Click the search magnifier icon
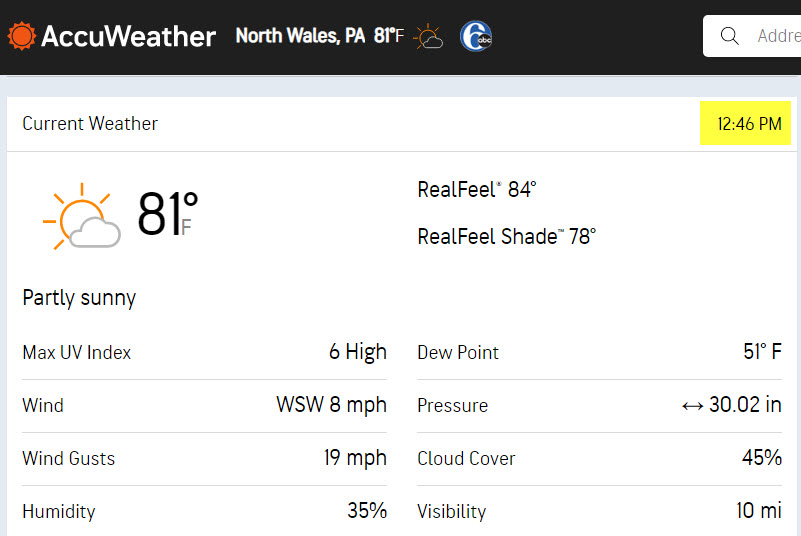The height and width of the screenshot is (536, 801). (729, 36)
